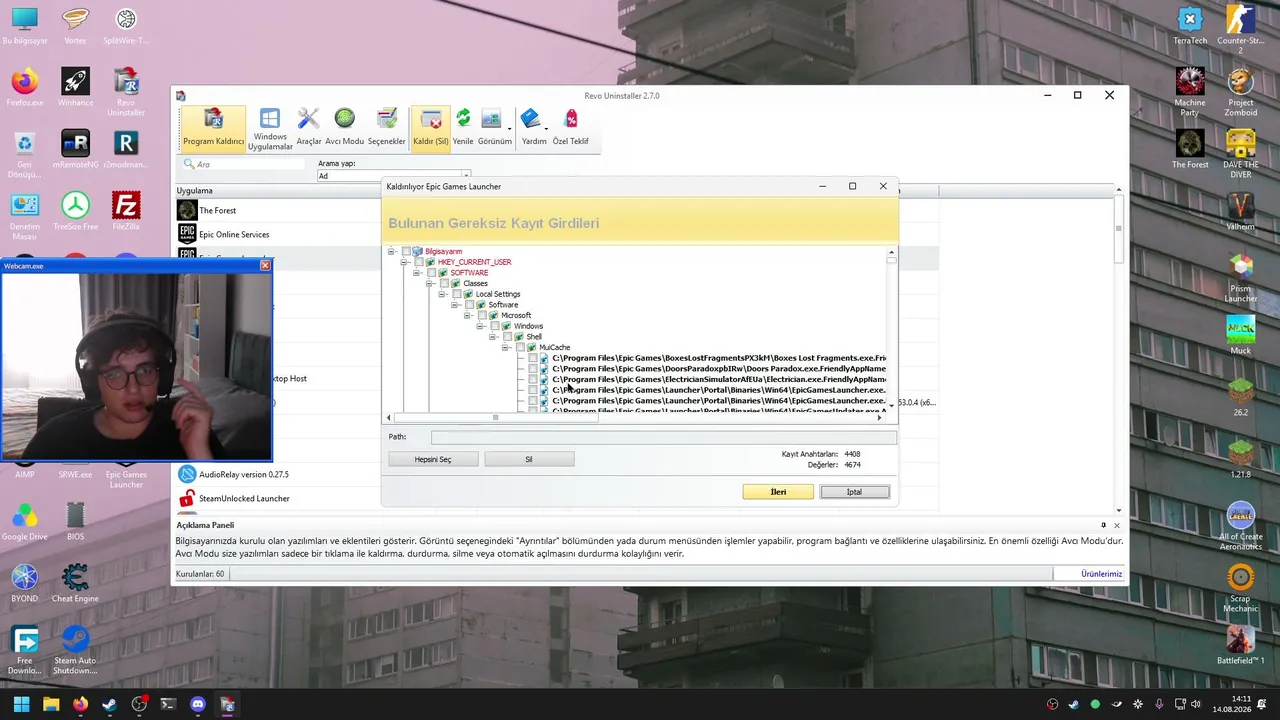Image resolution: width=1280 pixels, height=720 pixels.
Task: Open Araçlar tools in Revo toolbar
Action: point(309,128)
